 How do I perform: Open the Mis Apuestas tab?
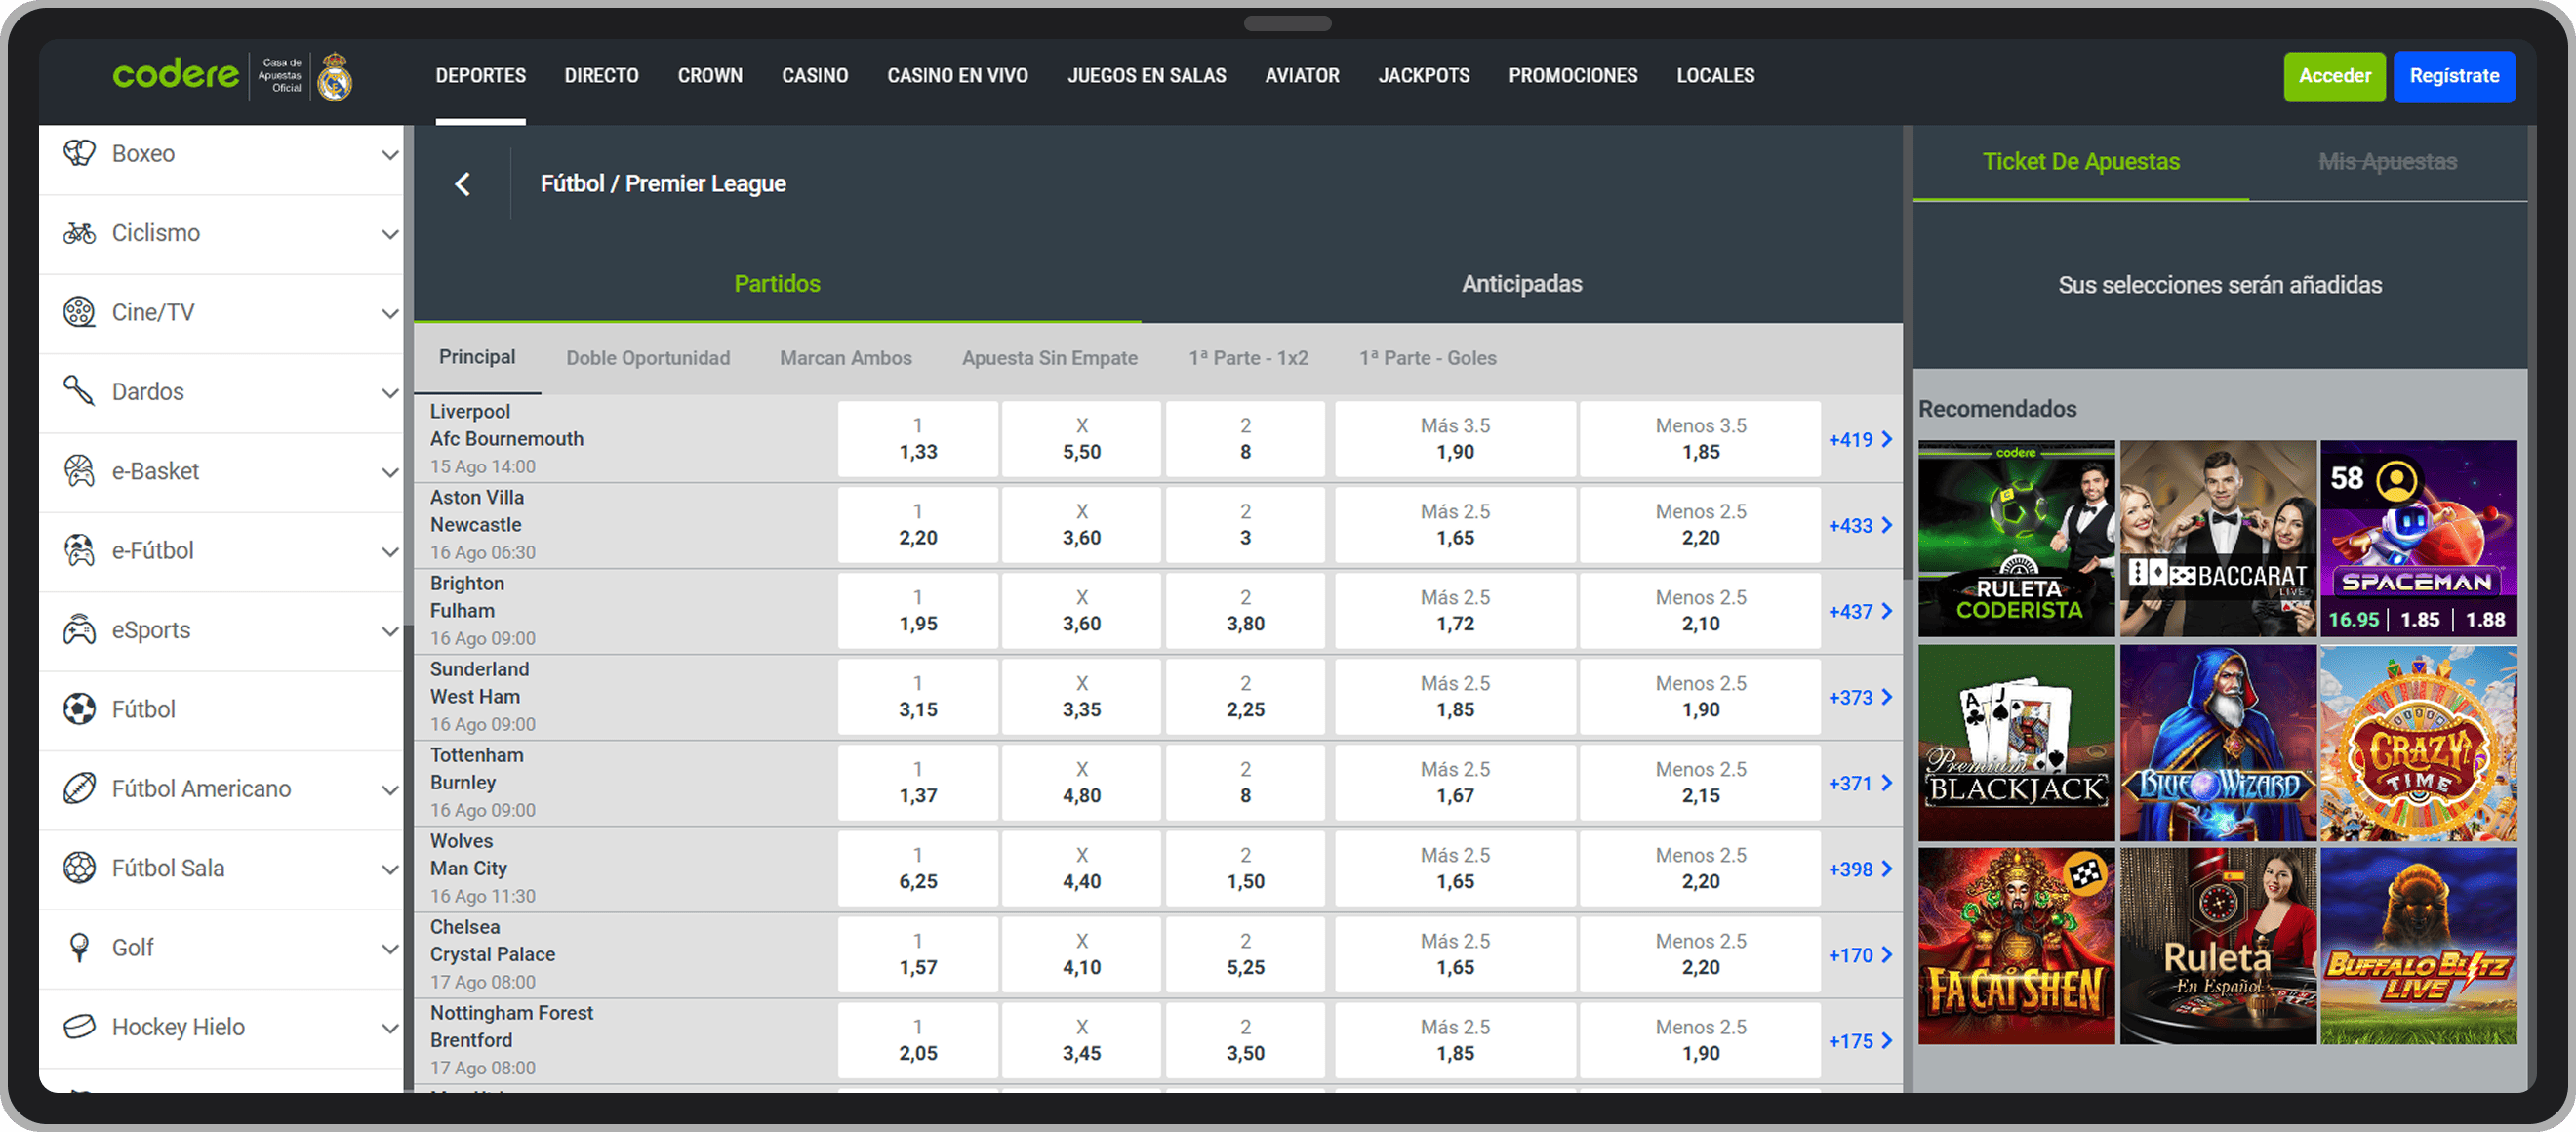pyautogui.click(x=2387, y=162)
